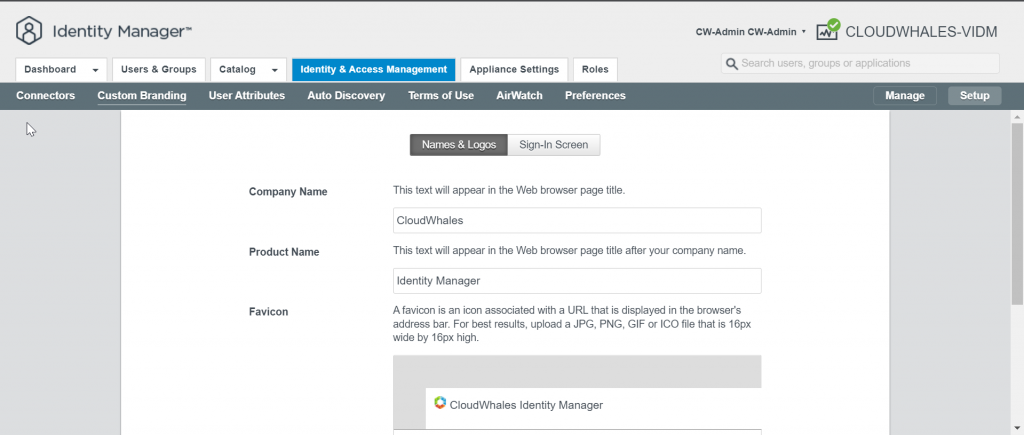
Task: Click the page vertical scrollbar thumb
Action: tap(1017, 213)
